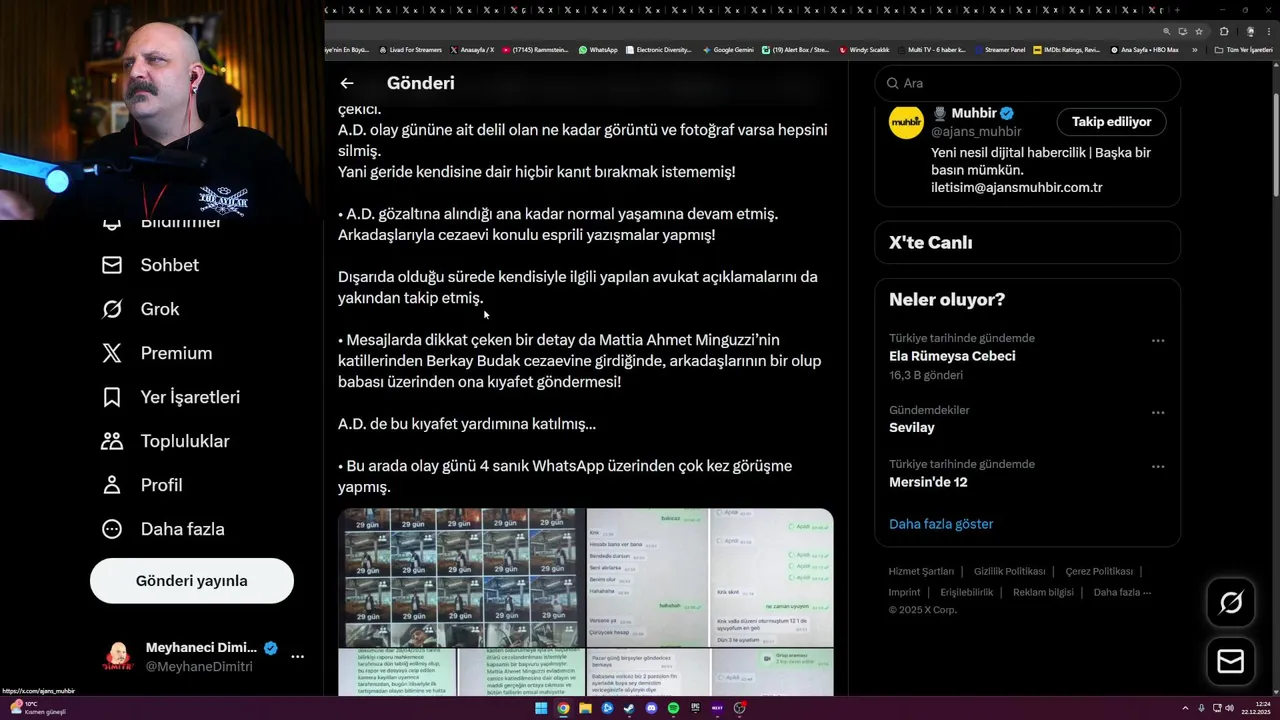This screenshot has height=720, width=1280.
Task: Open Erişilebilirlik footer link
Action: (967, 593)
